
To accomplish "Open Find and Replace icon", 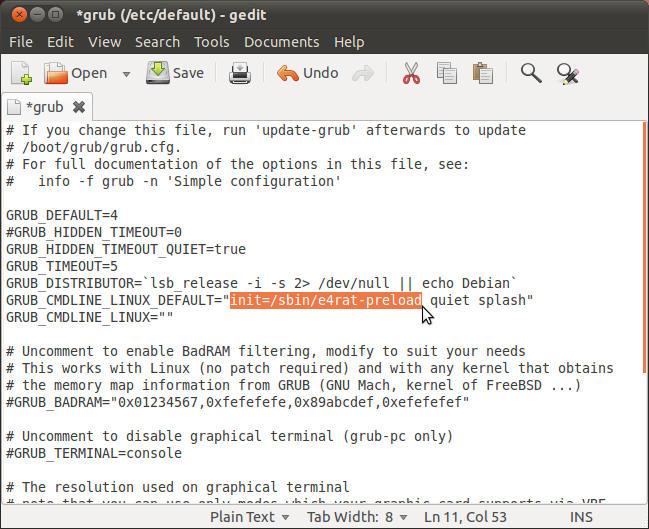I will (567, 74).
